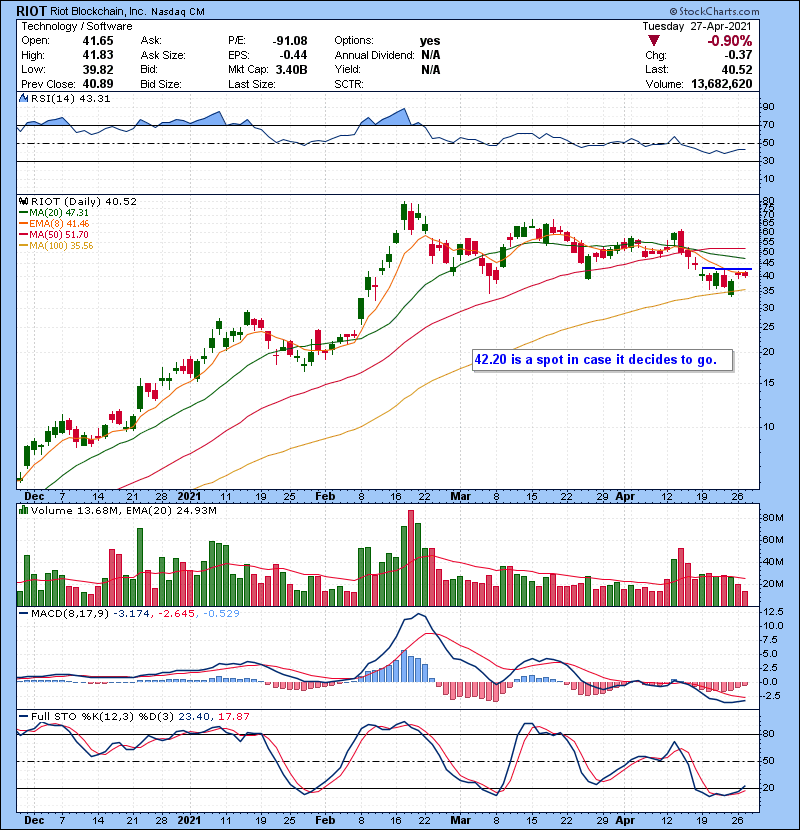Click the EPS value -0.44
The height and width of the screenshot is (830, 800).
(x=294, y=55)
